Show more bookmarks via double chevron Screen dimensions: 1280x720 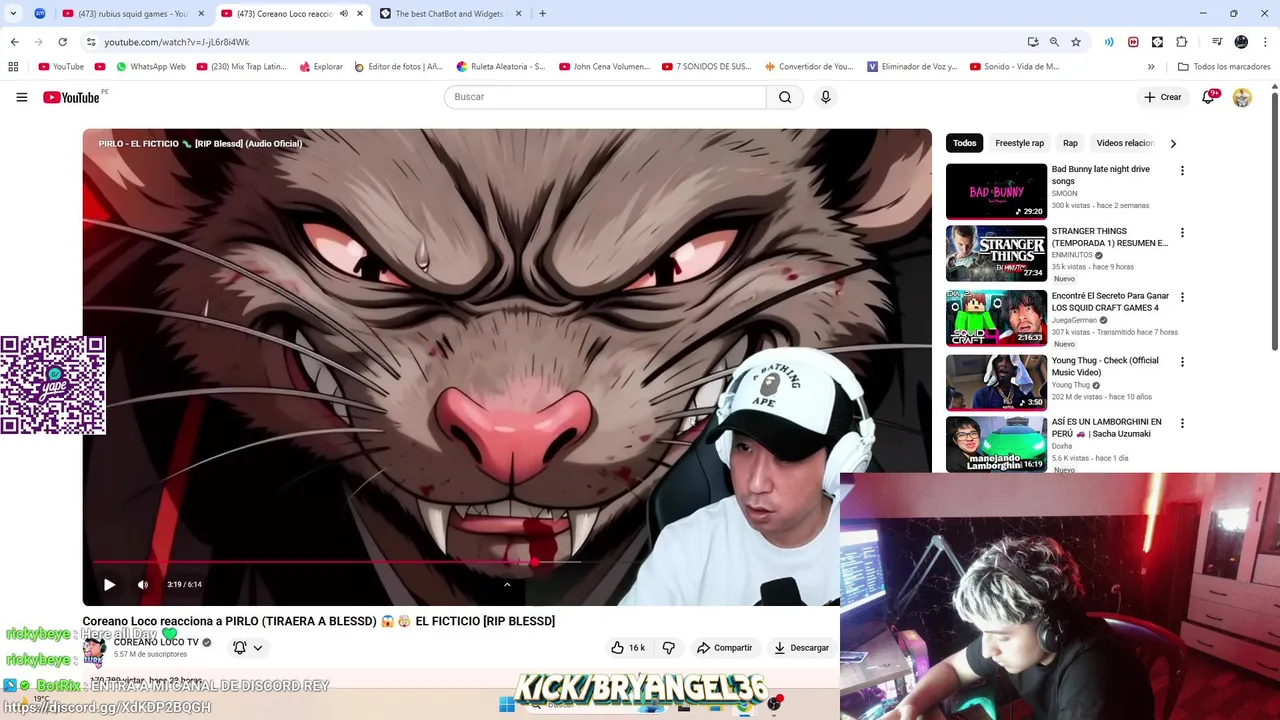(x=1151, y=67)
